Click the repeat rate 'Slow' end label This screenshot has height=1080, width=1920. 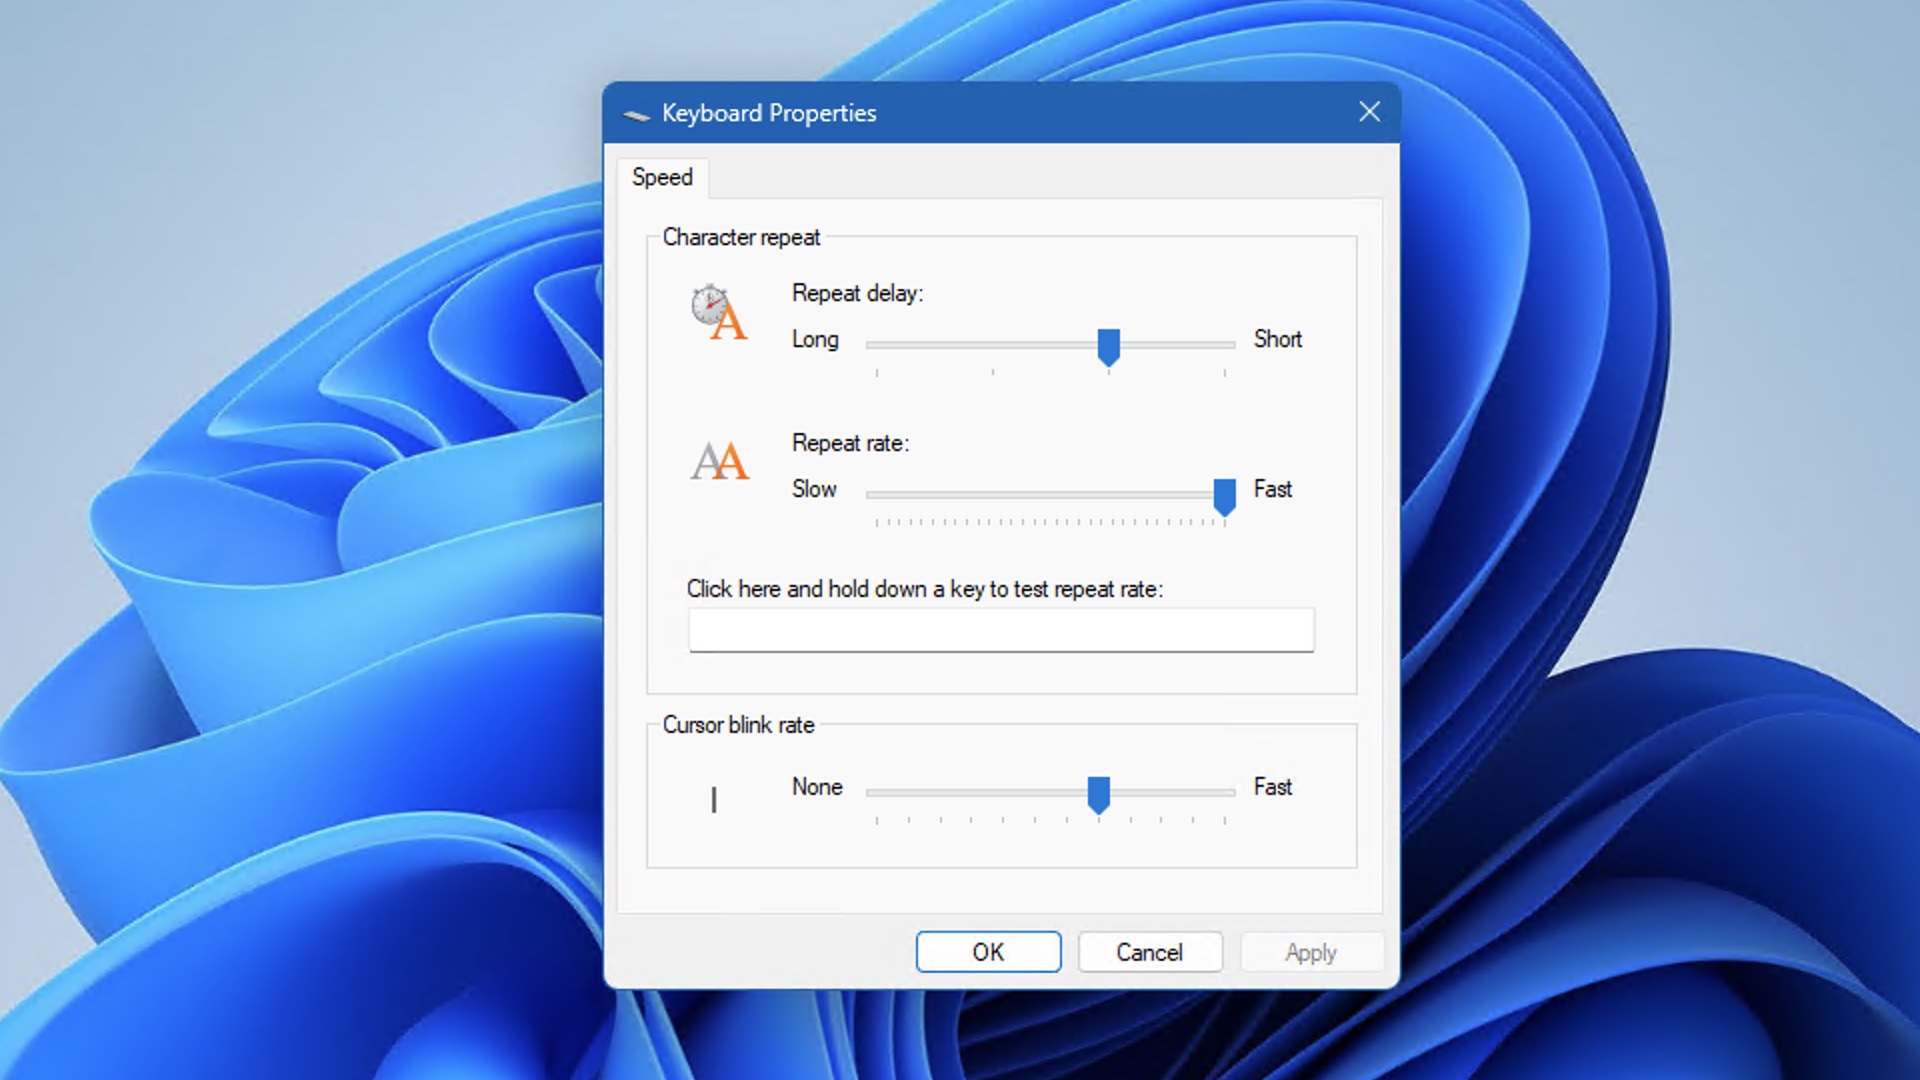coord(814,489)
